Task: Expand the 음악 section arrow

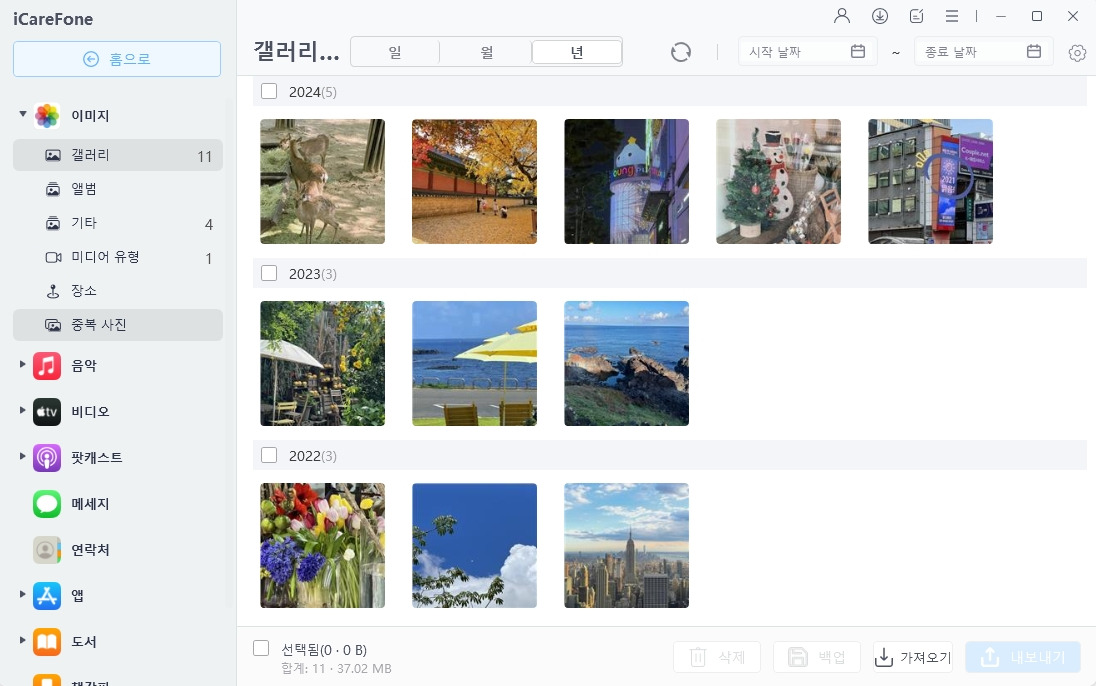Action: click(x=22, y=364)
